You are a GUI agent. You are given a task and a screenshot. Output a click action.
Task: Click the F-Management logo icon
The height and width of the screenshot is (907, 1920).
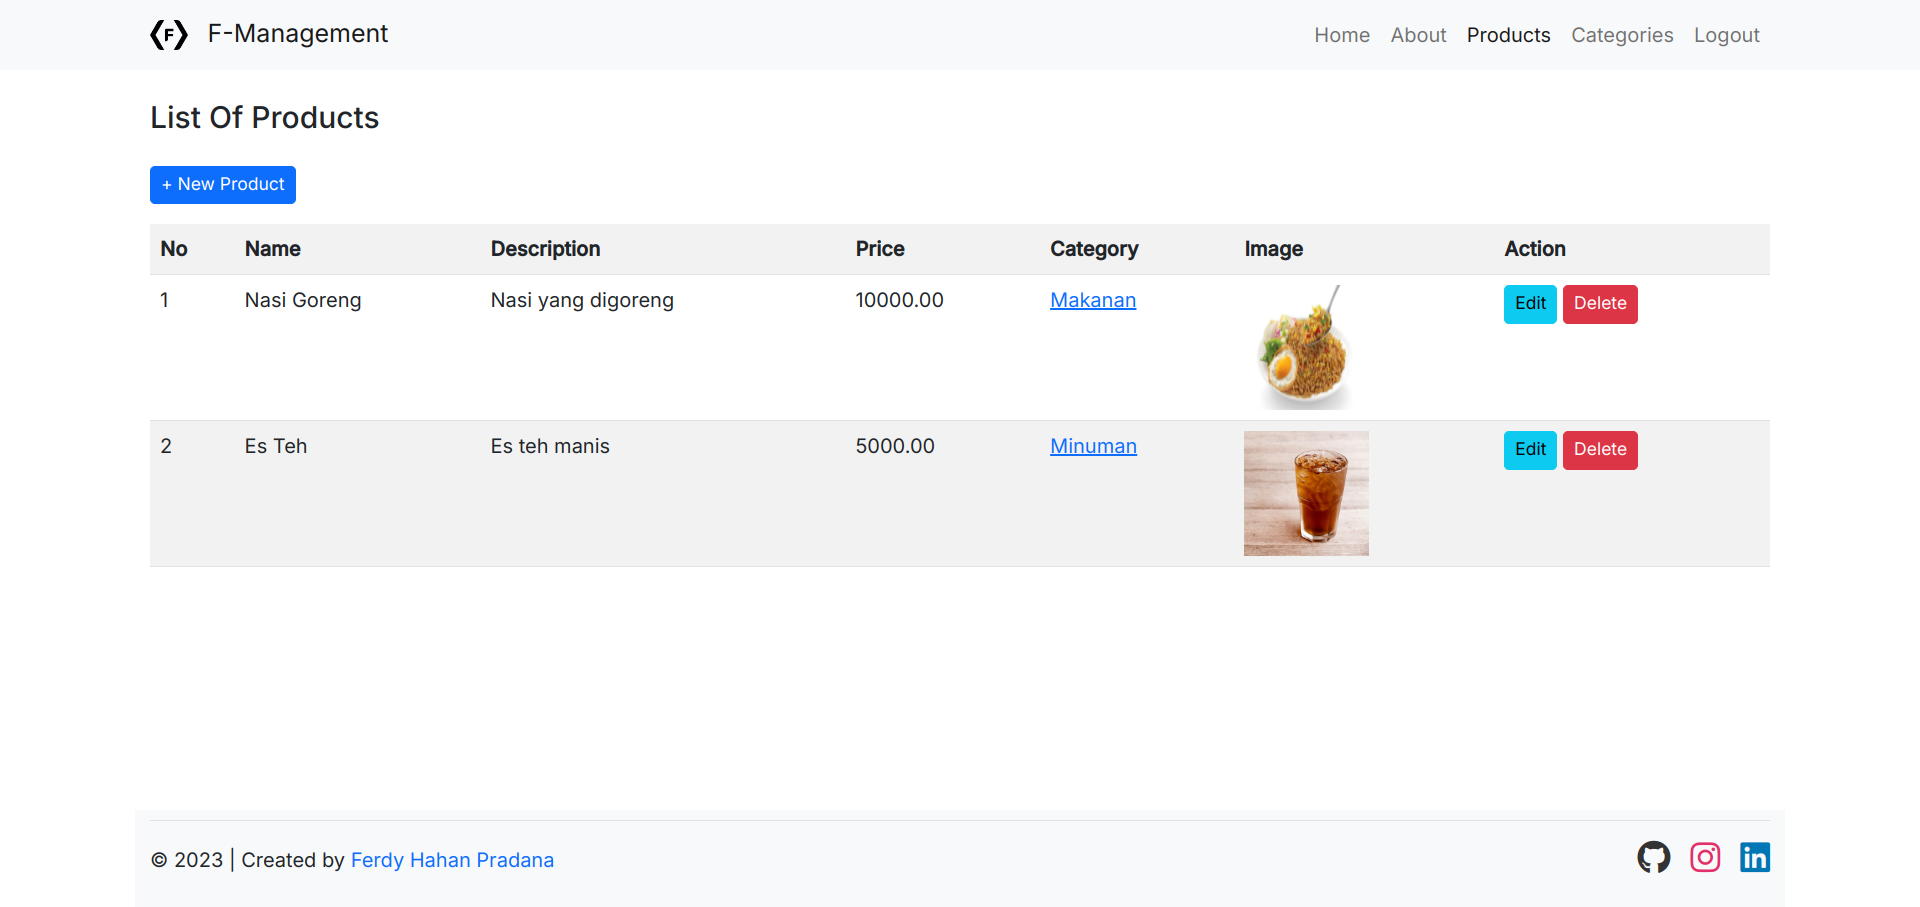(169, 35)
